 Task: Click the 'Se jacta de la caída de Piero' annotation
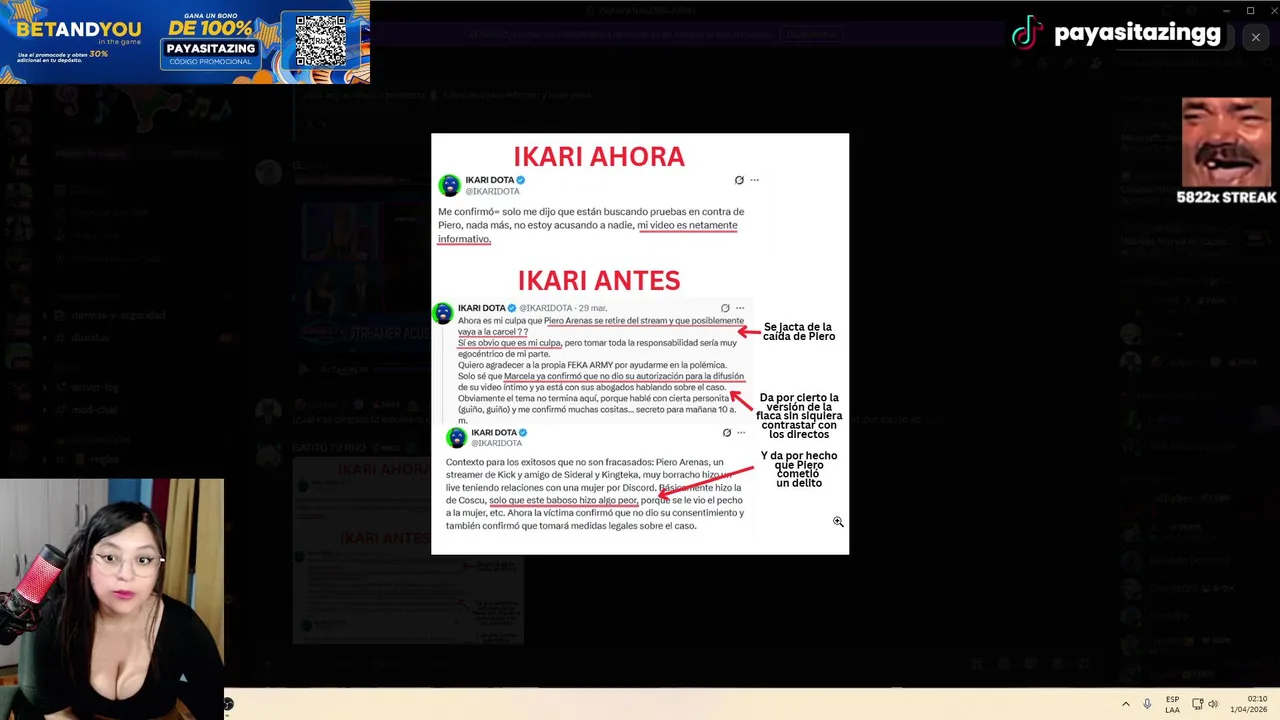click(799, 332)
